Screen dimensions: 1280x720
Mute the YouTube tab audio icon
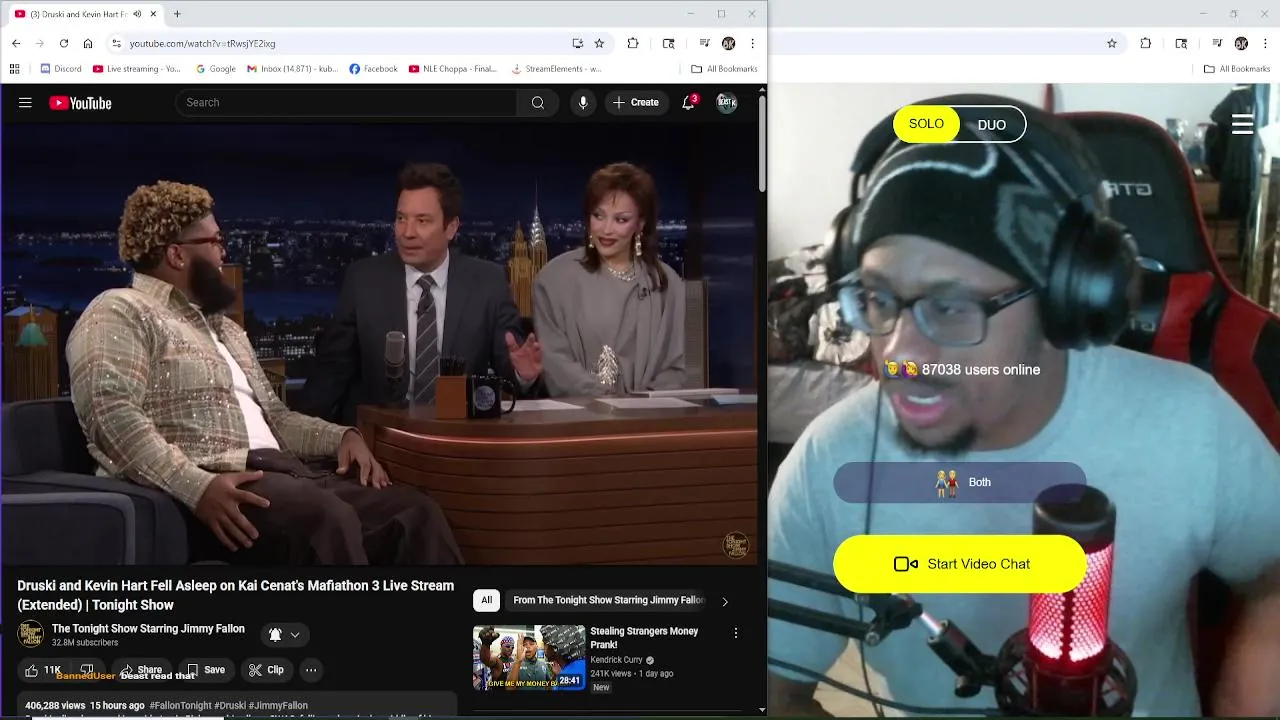(137, 14)
